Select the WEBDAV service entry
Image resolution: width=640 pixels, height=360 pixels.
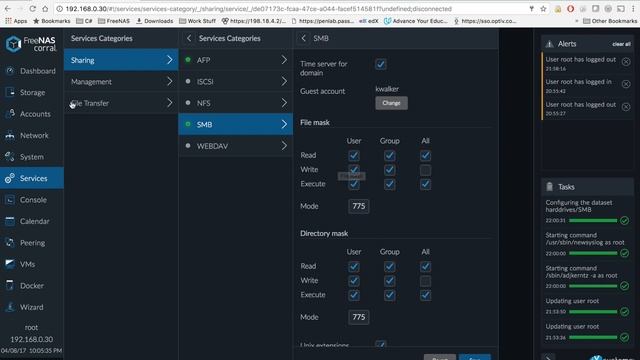pyautogui.click(x=236, y=146)
